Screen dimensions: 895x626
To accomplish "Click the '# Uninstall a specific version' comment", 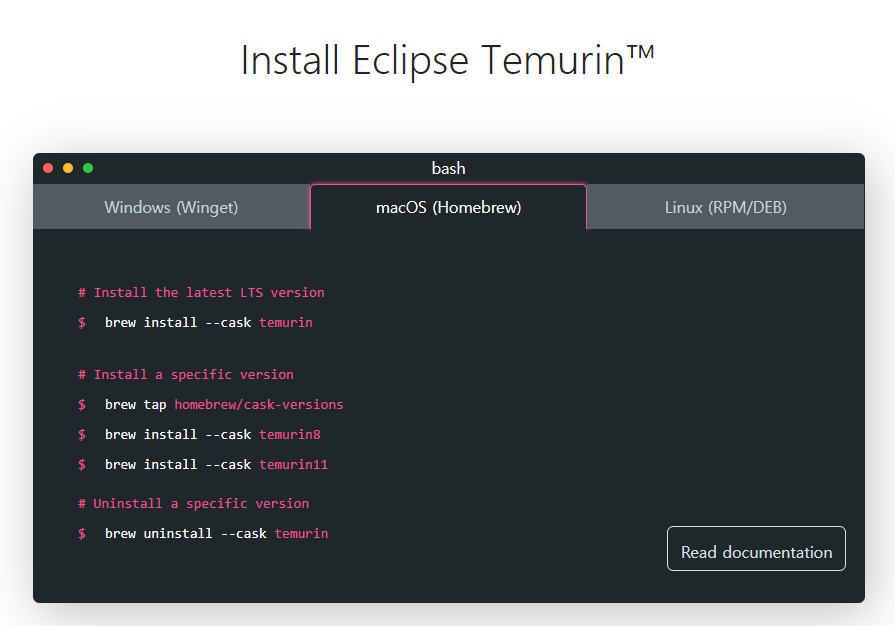I will (x=193, y=503).
